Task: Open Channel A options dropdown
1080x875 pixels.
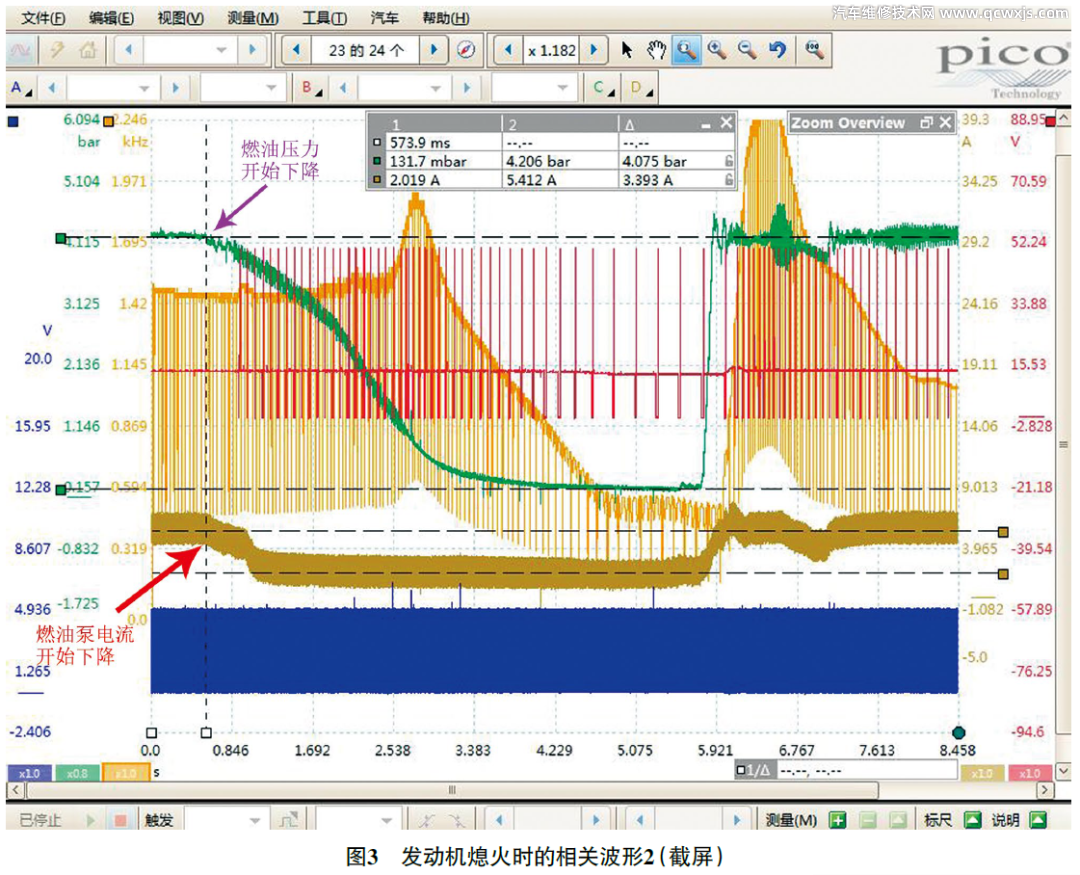Action: pyautogui.click(x=21, y=88)
